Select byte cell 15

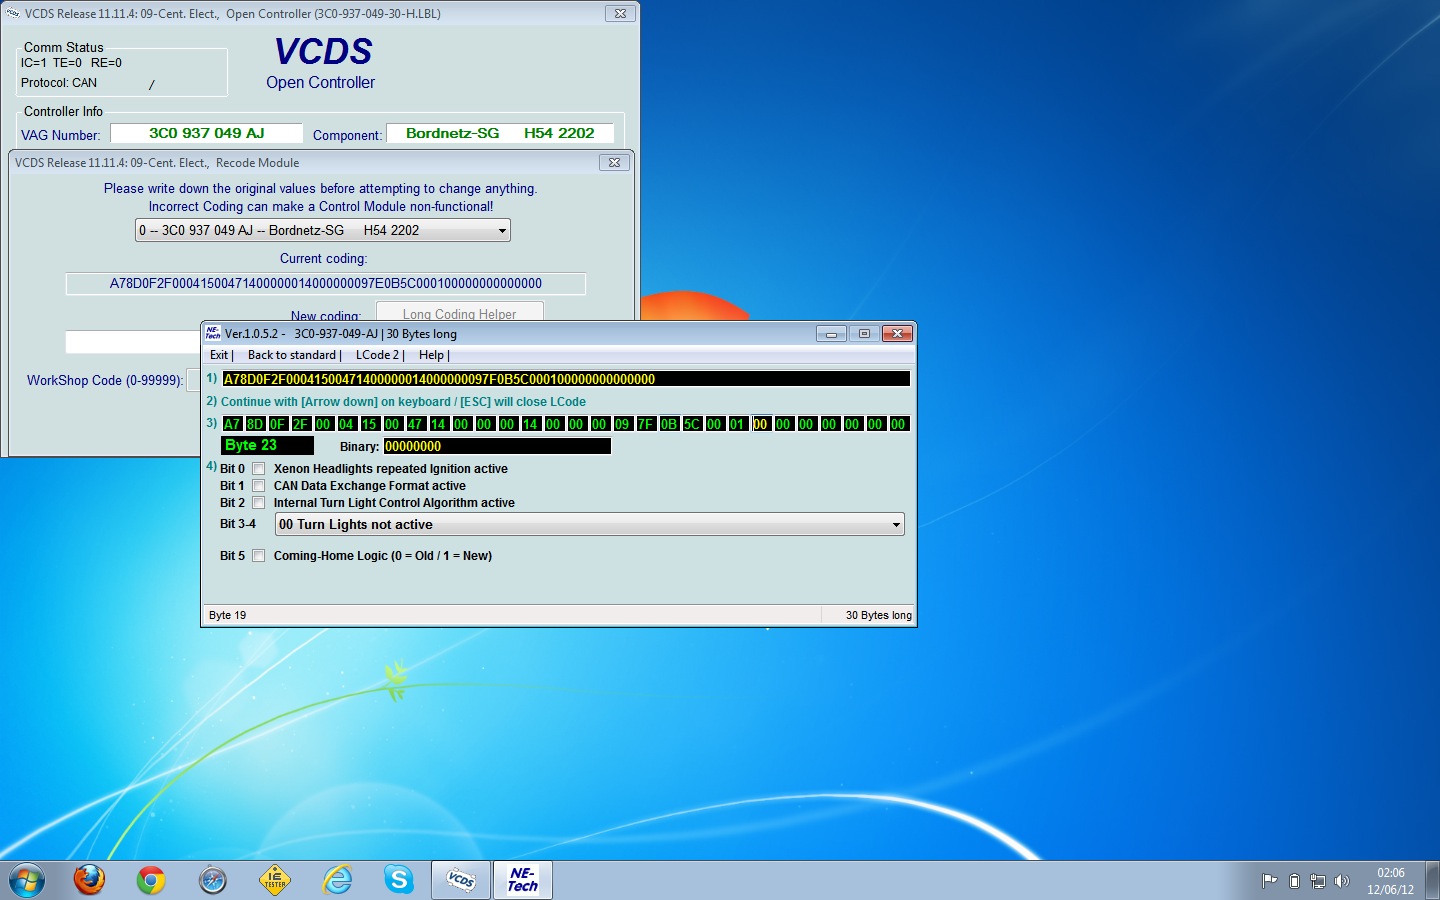(x=370, y=424)
